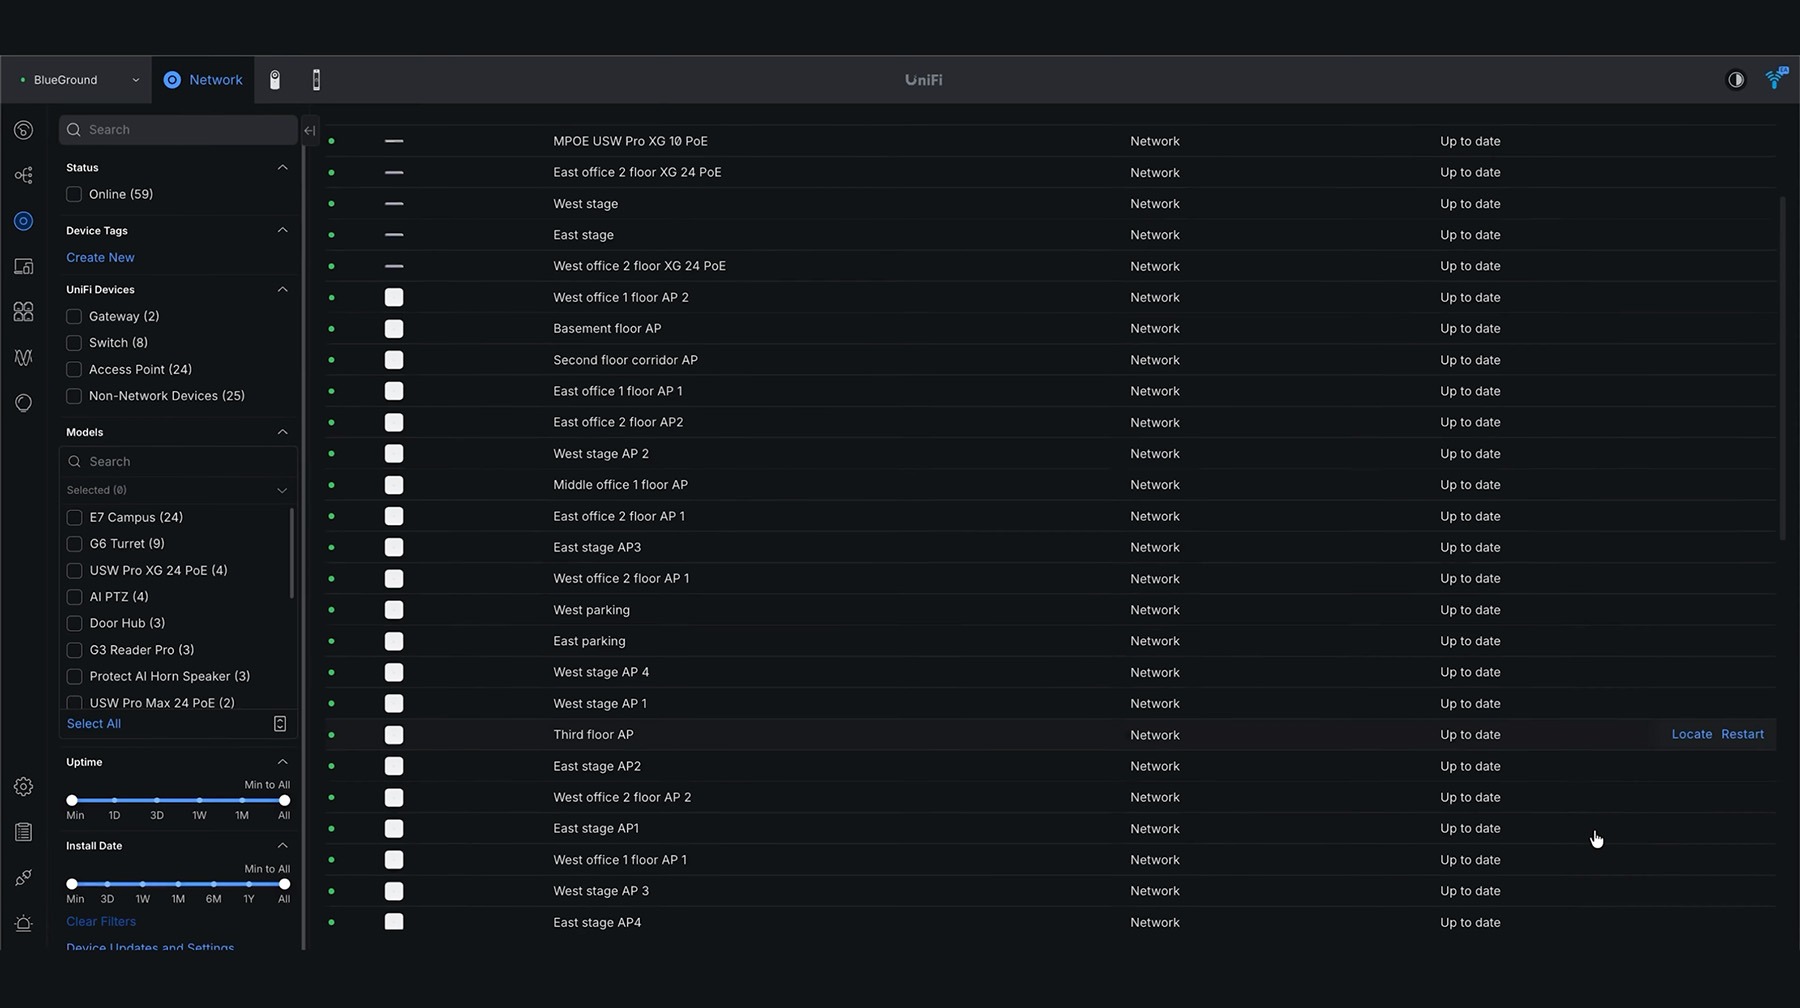Open the Client Devices sidebar icon
Screen dimensions: 1800x1008
[x=24, y=267]
